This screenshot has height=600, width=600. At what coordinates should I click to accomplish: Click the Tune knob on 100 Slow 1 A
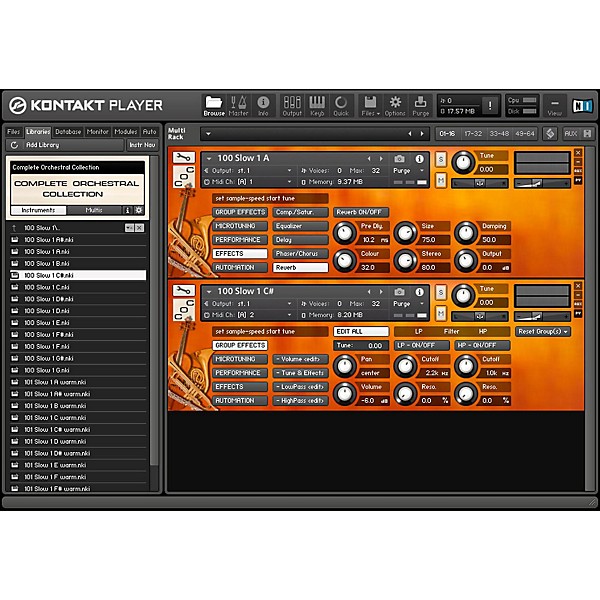click(x=463, y=162)
